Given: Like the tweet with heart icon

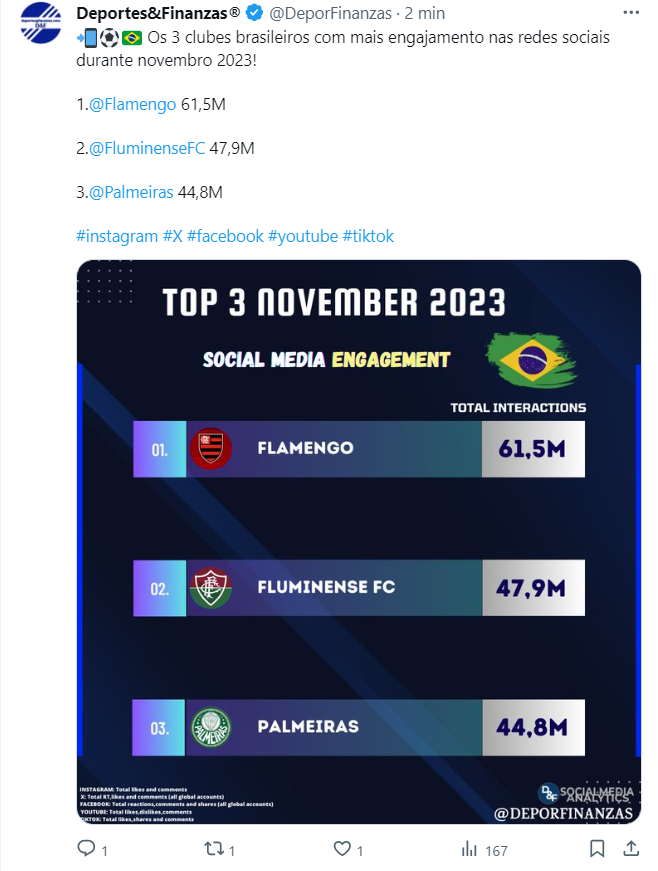Looking at the screenshot, I should 342,848.
